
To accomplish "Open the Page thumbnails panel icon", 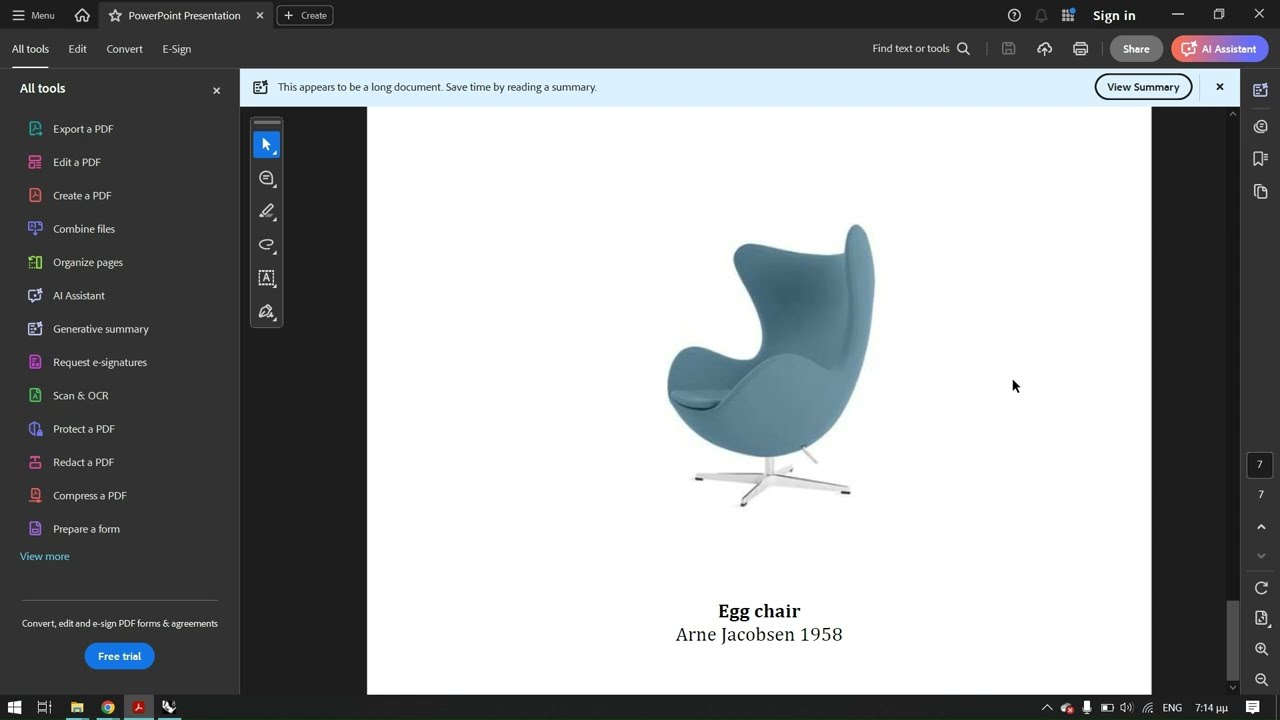I will tap(1260, 191).
